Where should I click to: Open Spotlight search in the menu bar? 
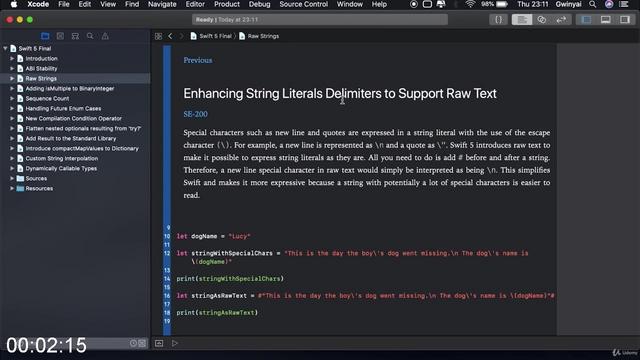(x=592, y=4)
